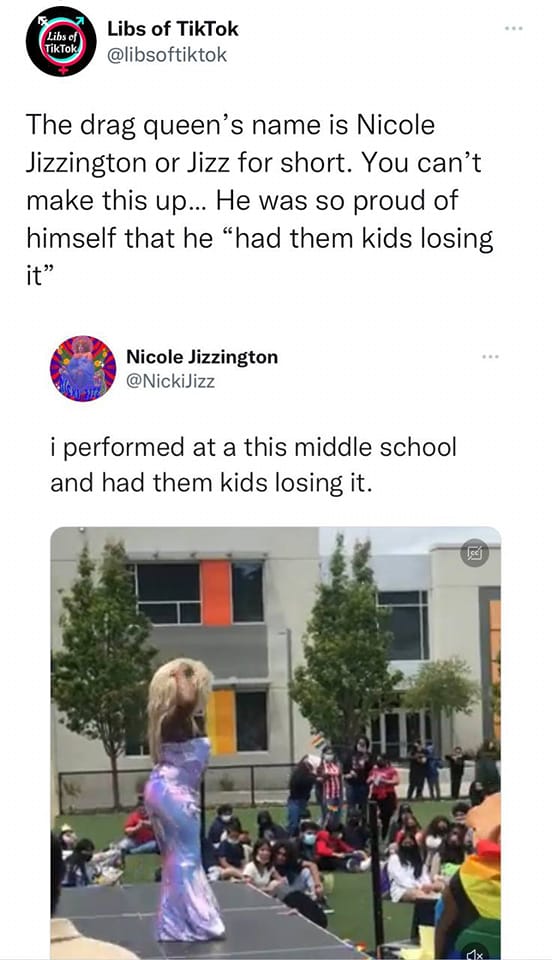552x960 pixels.
Task: Click the Libs of TikTok display name
Action: [x=173, y=29]
